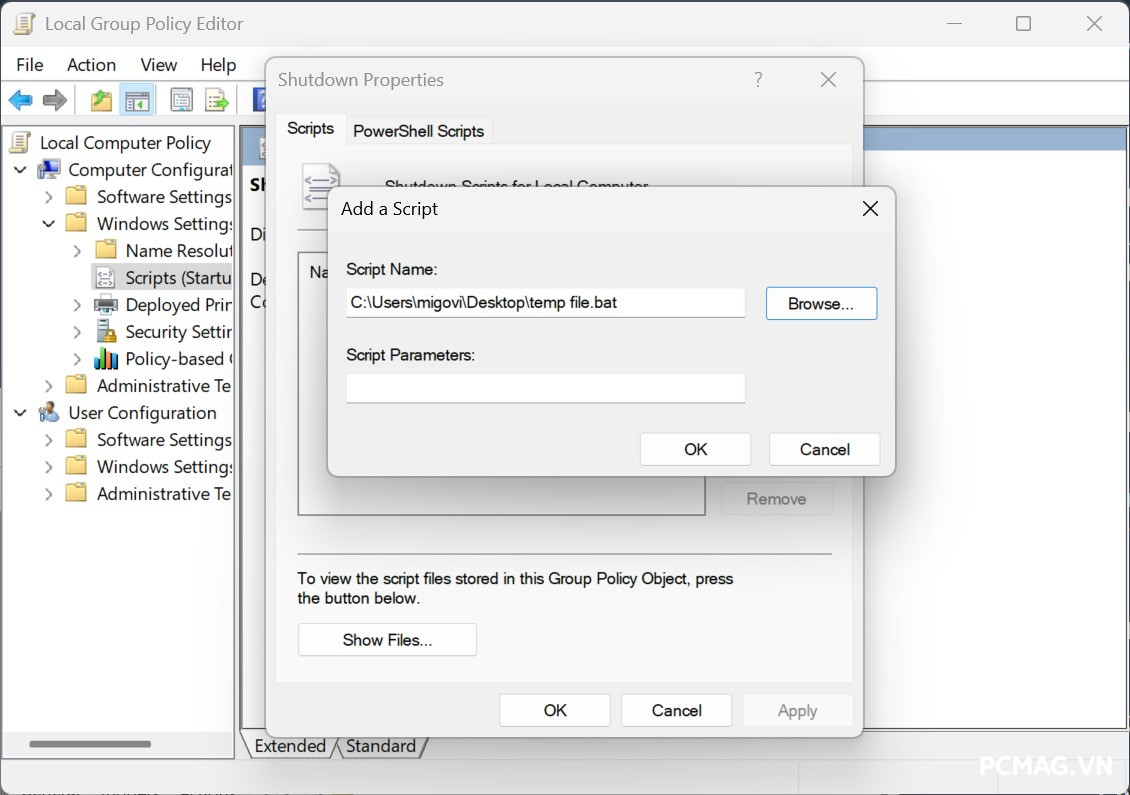Click into the Script Parameters field

[x=545, y=388]
